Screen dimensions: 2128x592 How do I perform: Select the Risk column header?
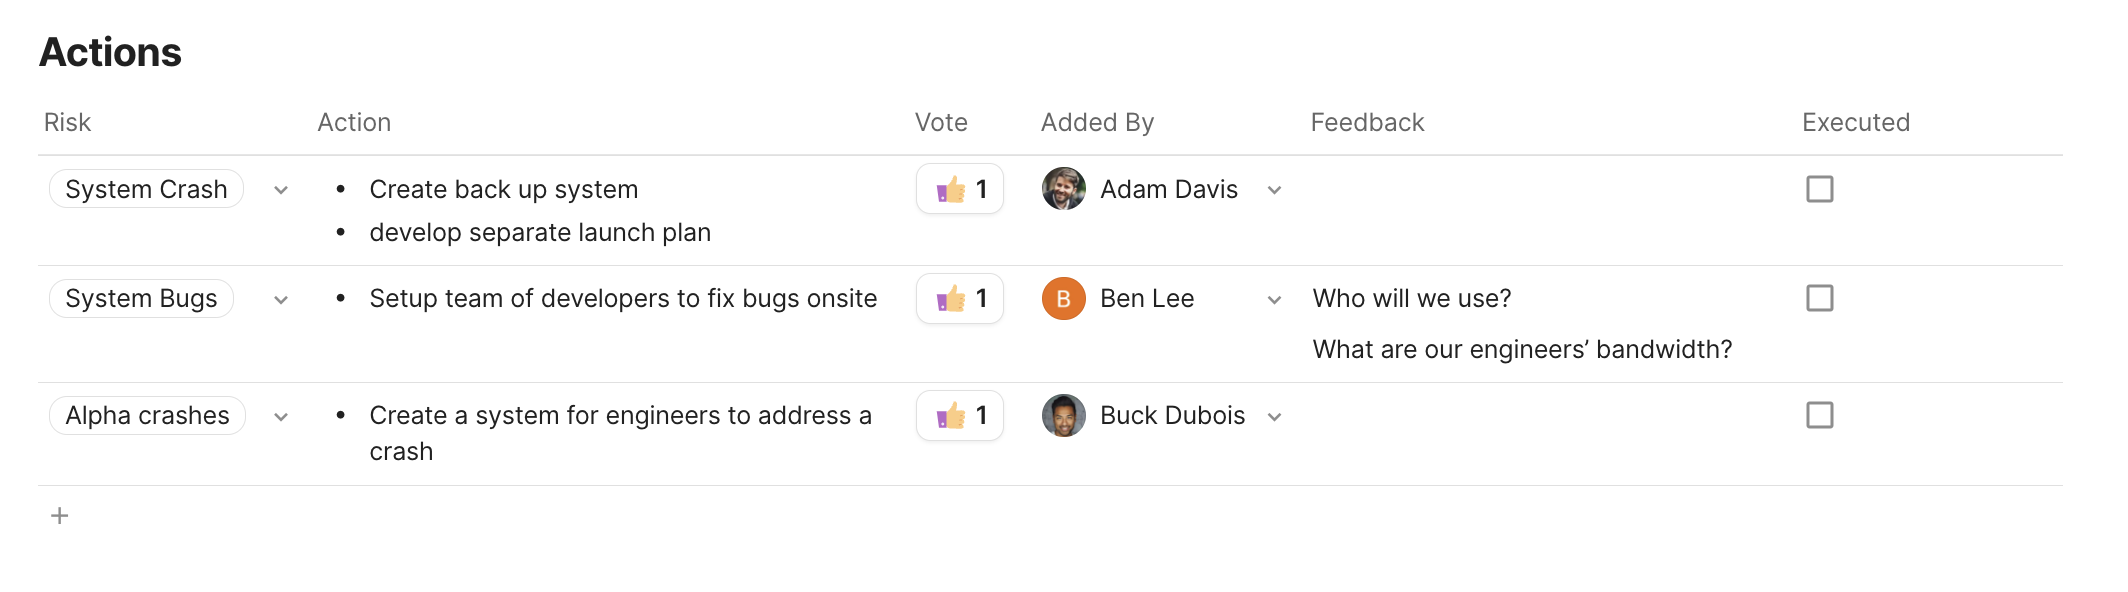67,122
